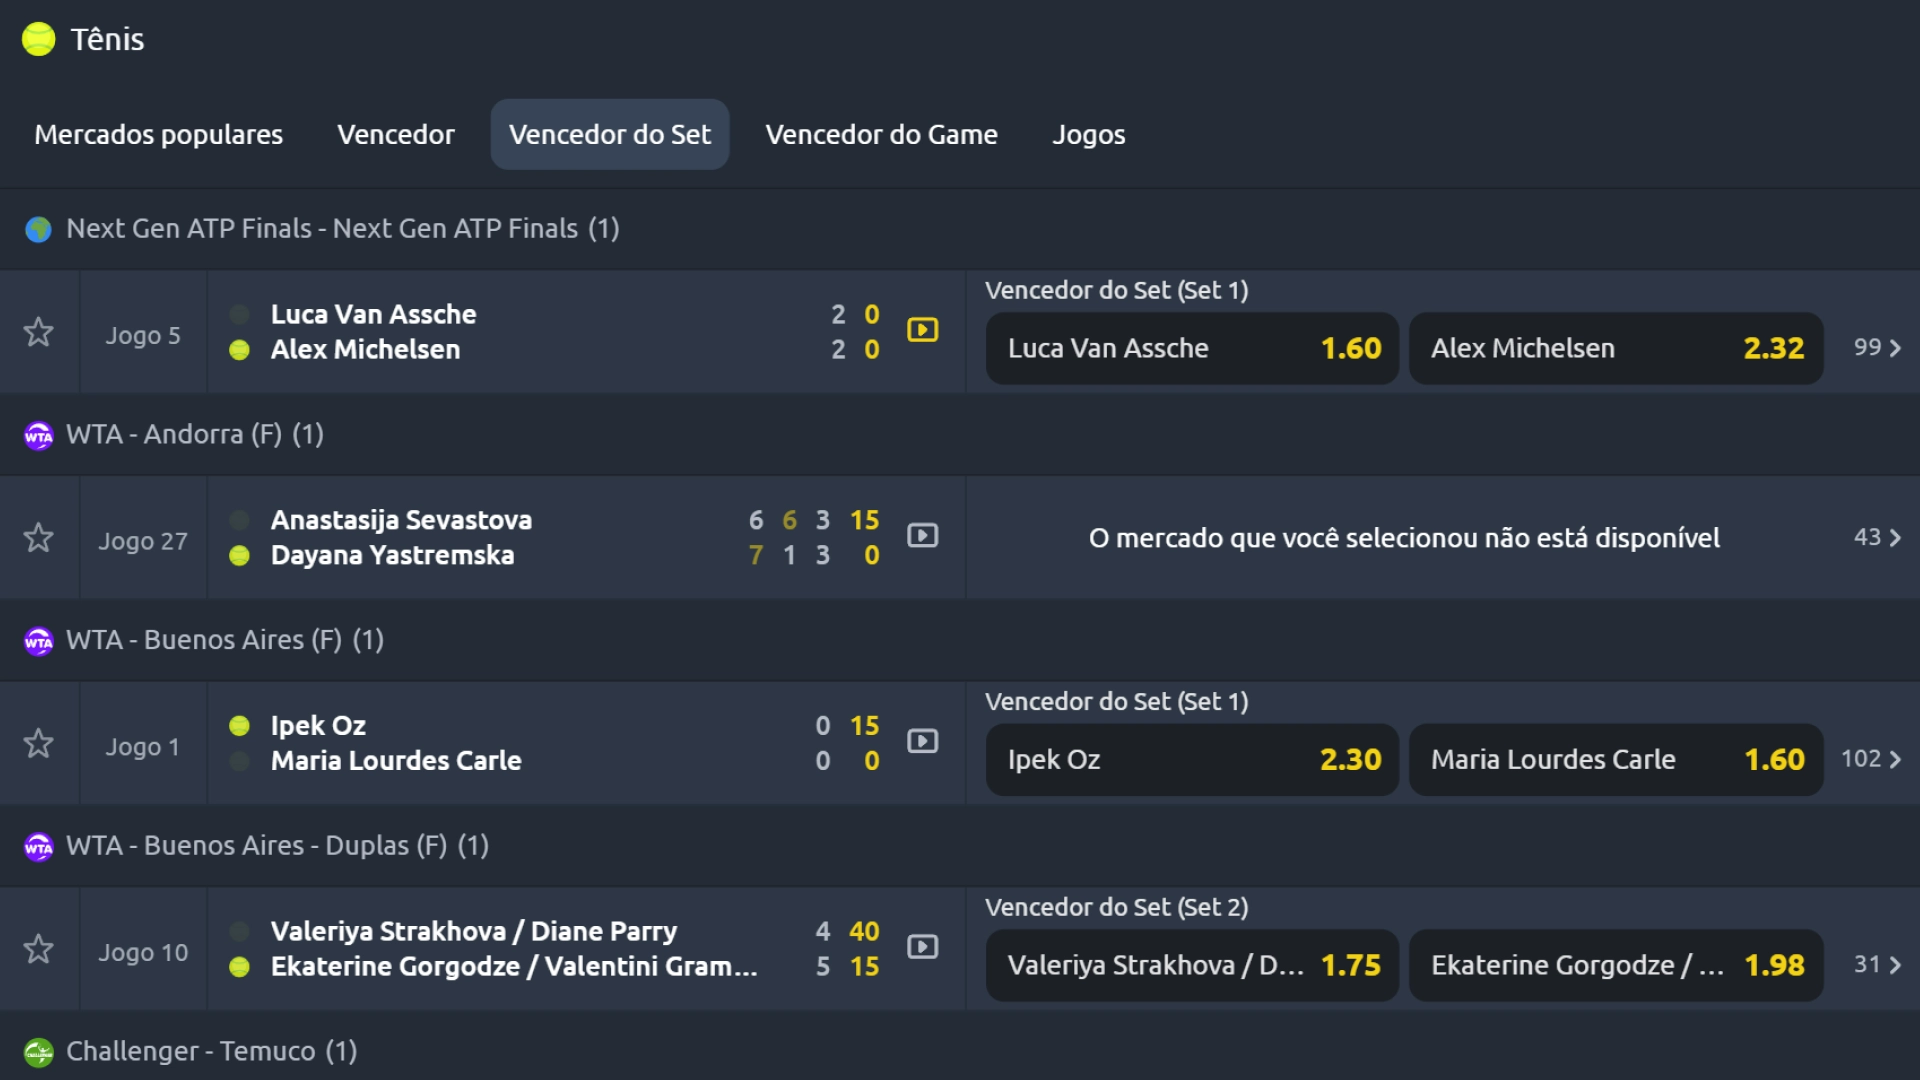Bet on Luca Van Assche at 1.60
The width and height of the screenshot is (1920, 1080).
point(1191,348)
